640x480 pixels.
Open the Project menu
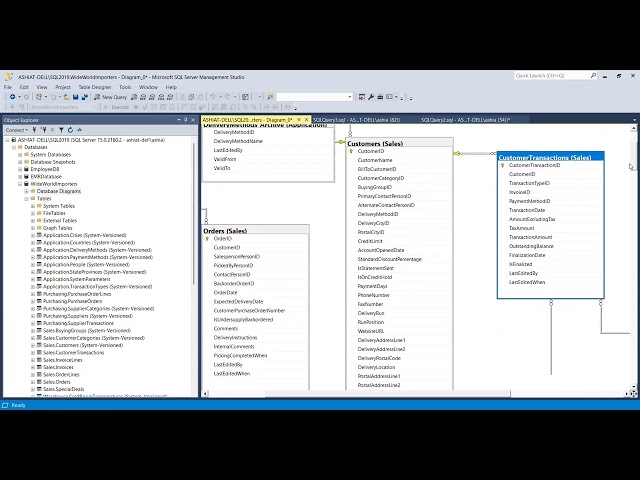pyautogui.click(x=63, y=87)
